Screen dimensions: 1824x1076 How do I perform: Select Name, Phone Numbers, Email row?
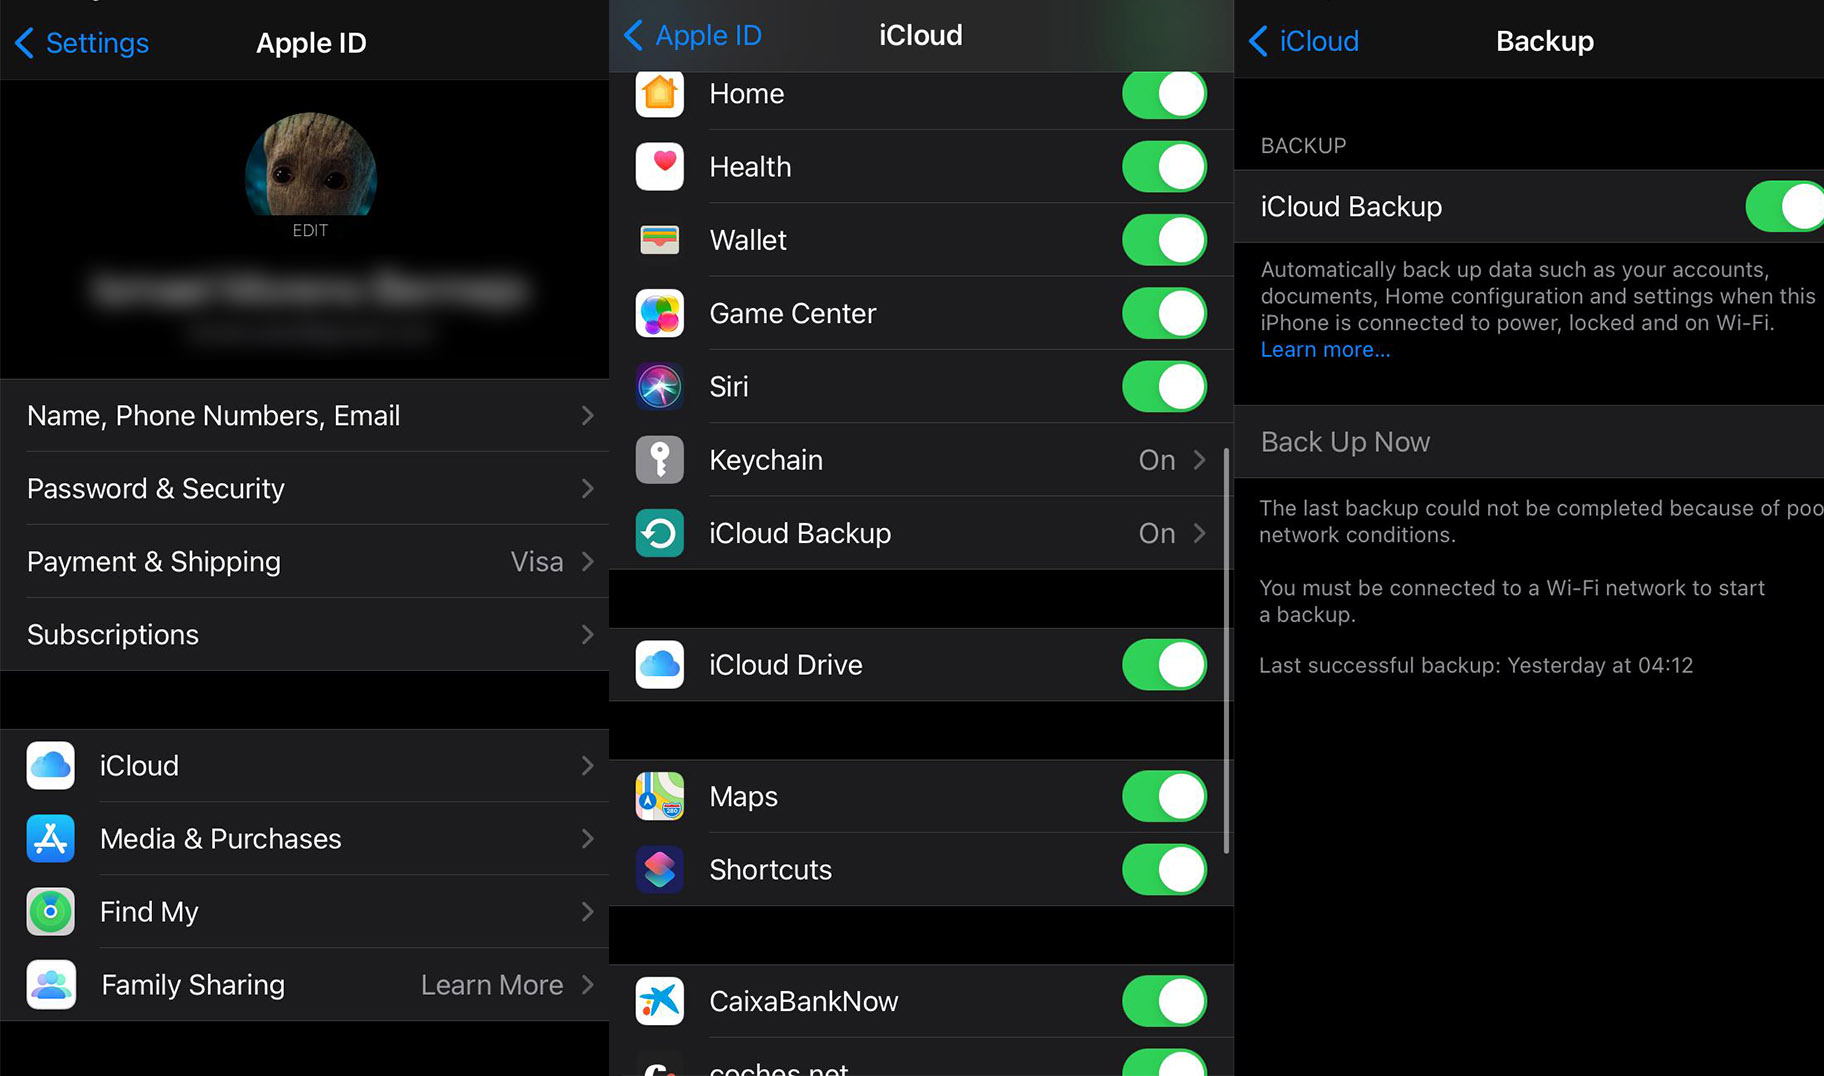click(x=304, y=415)
